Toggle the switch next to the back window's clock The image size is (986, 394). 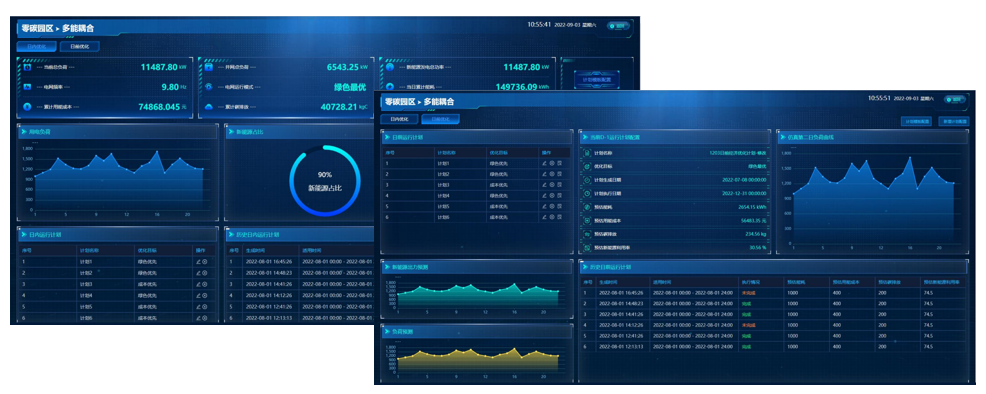pyautogui.click(x=617, y=26)
